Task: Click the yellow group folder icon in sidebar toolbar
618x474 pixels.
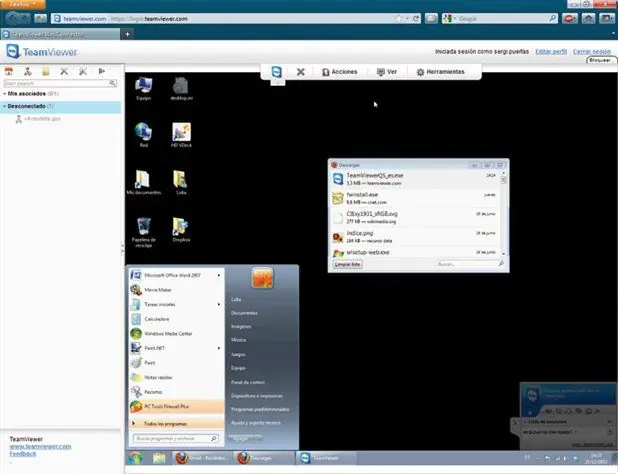Action: coord(46,71)
